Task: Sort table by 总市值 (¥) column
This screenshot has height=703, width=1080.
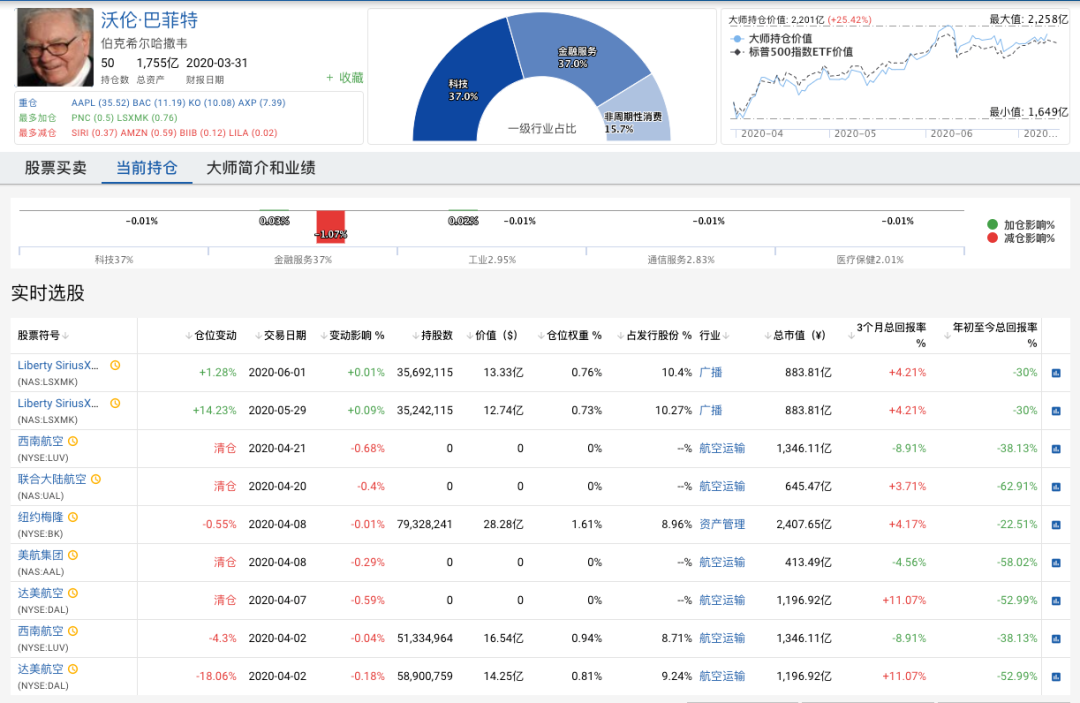Action: click(x=795, y=335)
